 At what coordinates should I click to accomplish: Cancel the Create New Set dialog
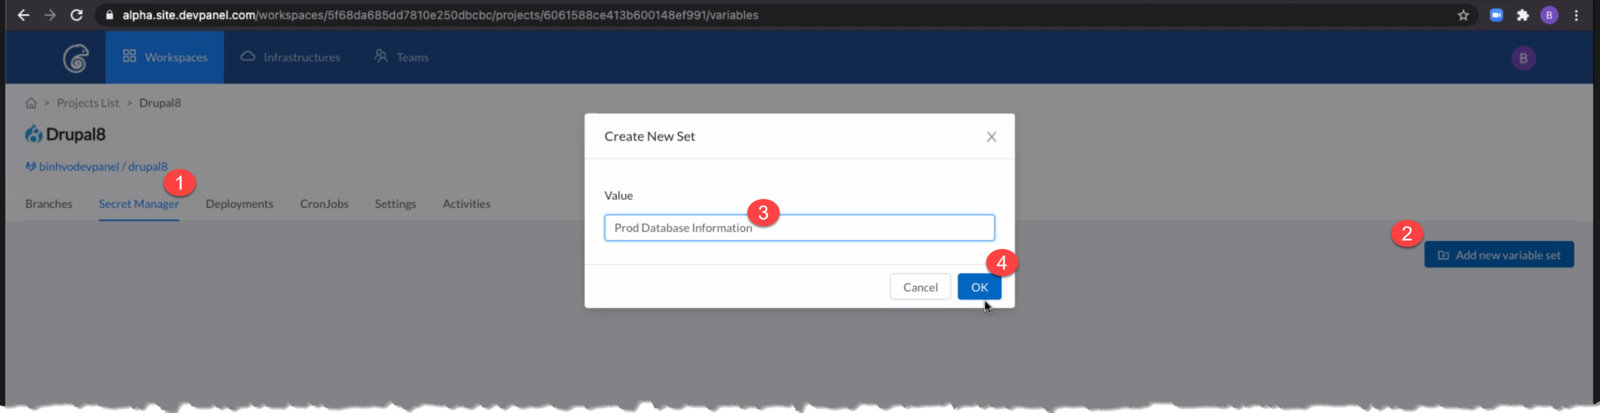[x=920, y=287]
